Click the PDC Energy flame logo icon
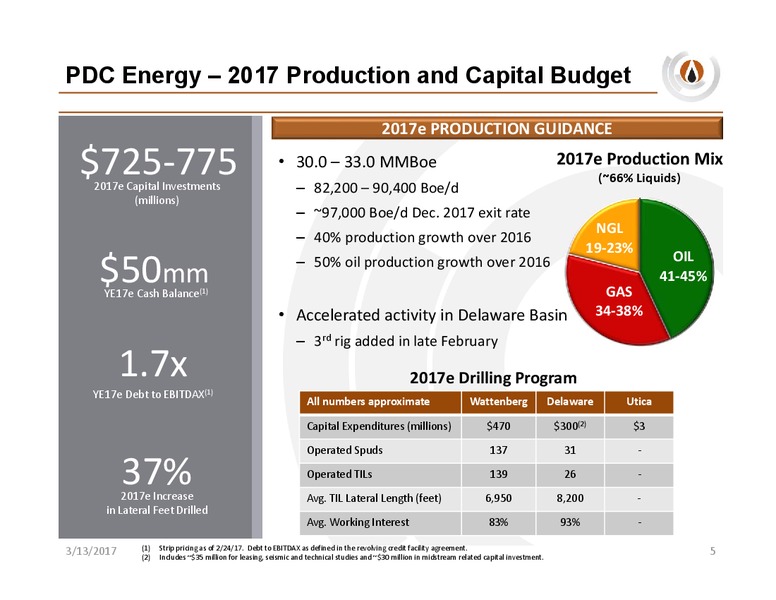This screenshot has width=776, height=600. (x=691, y=75)
